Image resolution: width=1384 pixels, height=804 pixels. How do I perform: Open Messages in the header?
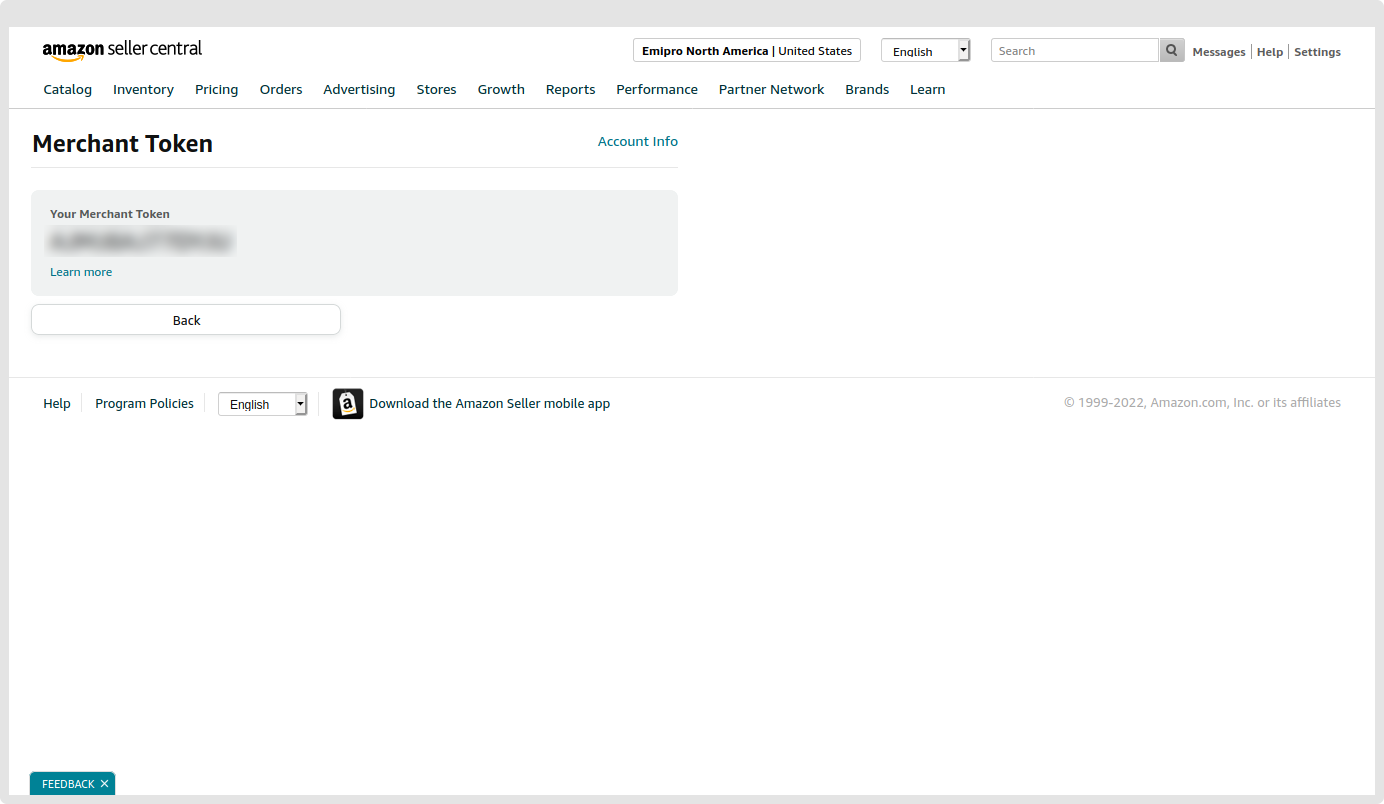click(1219, 52)
